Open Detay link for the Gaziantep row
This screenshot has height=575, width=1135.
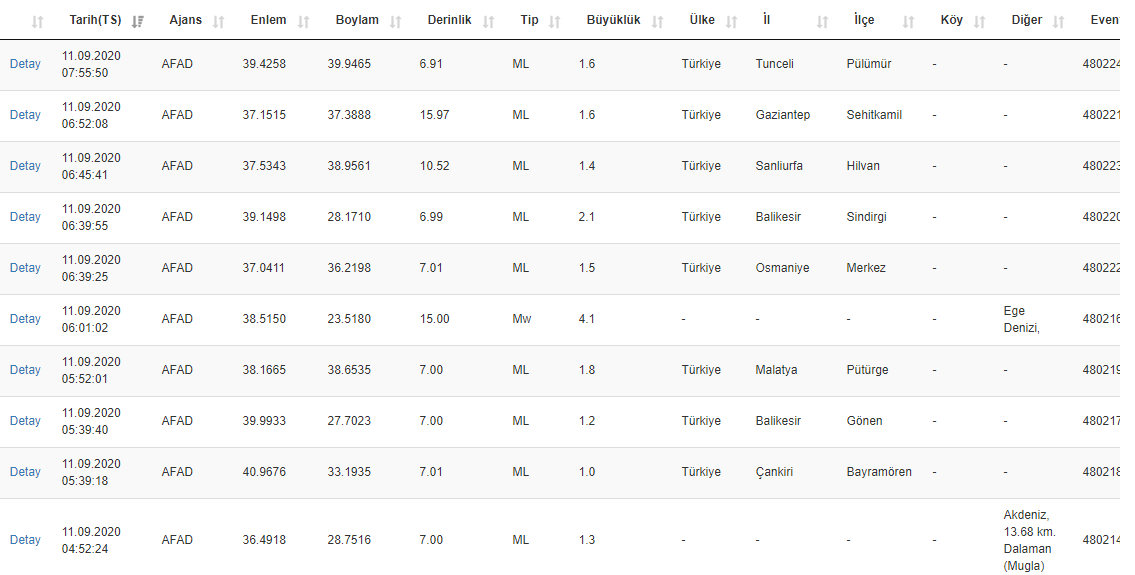click(x=25, y=115)
